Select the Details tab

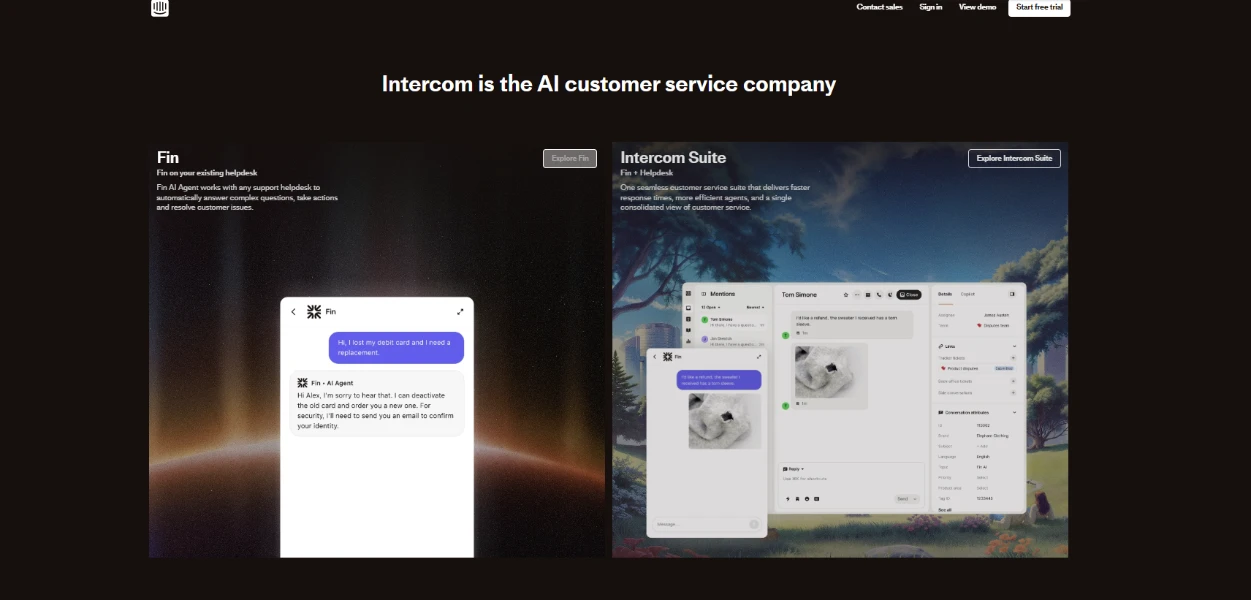coord(944,293)
